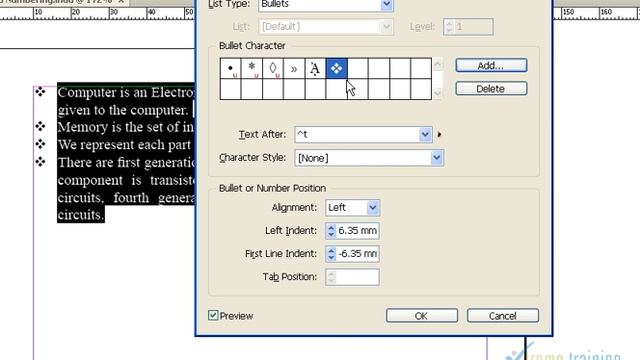Click the document tab close icon
This screenshot has width=640, height=360.
click(x=121, y=2)
